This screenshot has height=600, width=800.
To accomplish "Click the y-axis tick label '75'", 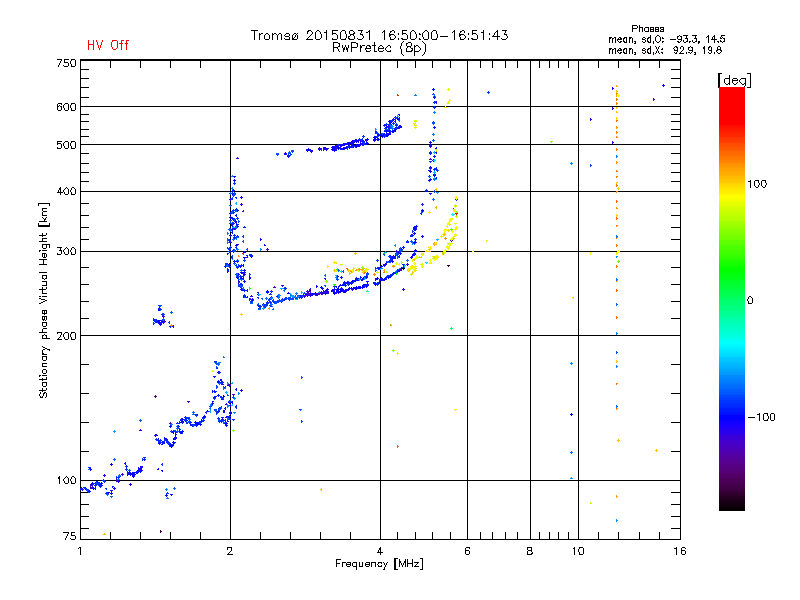I will [x=70, y=536].
